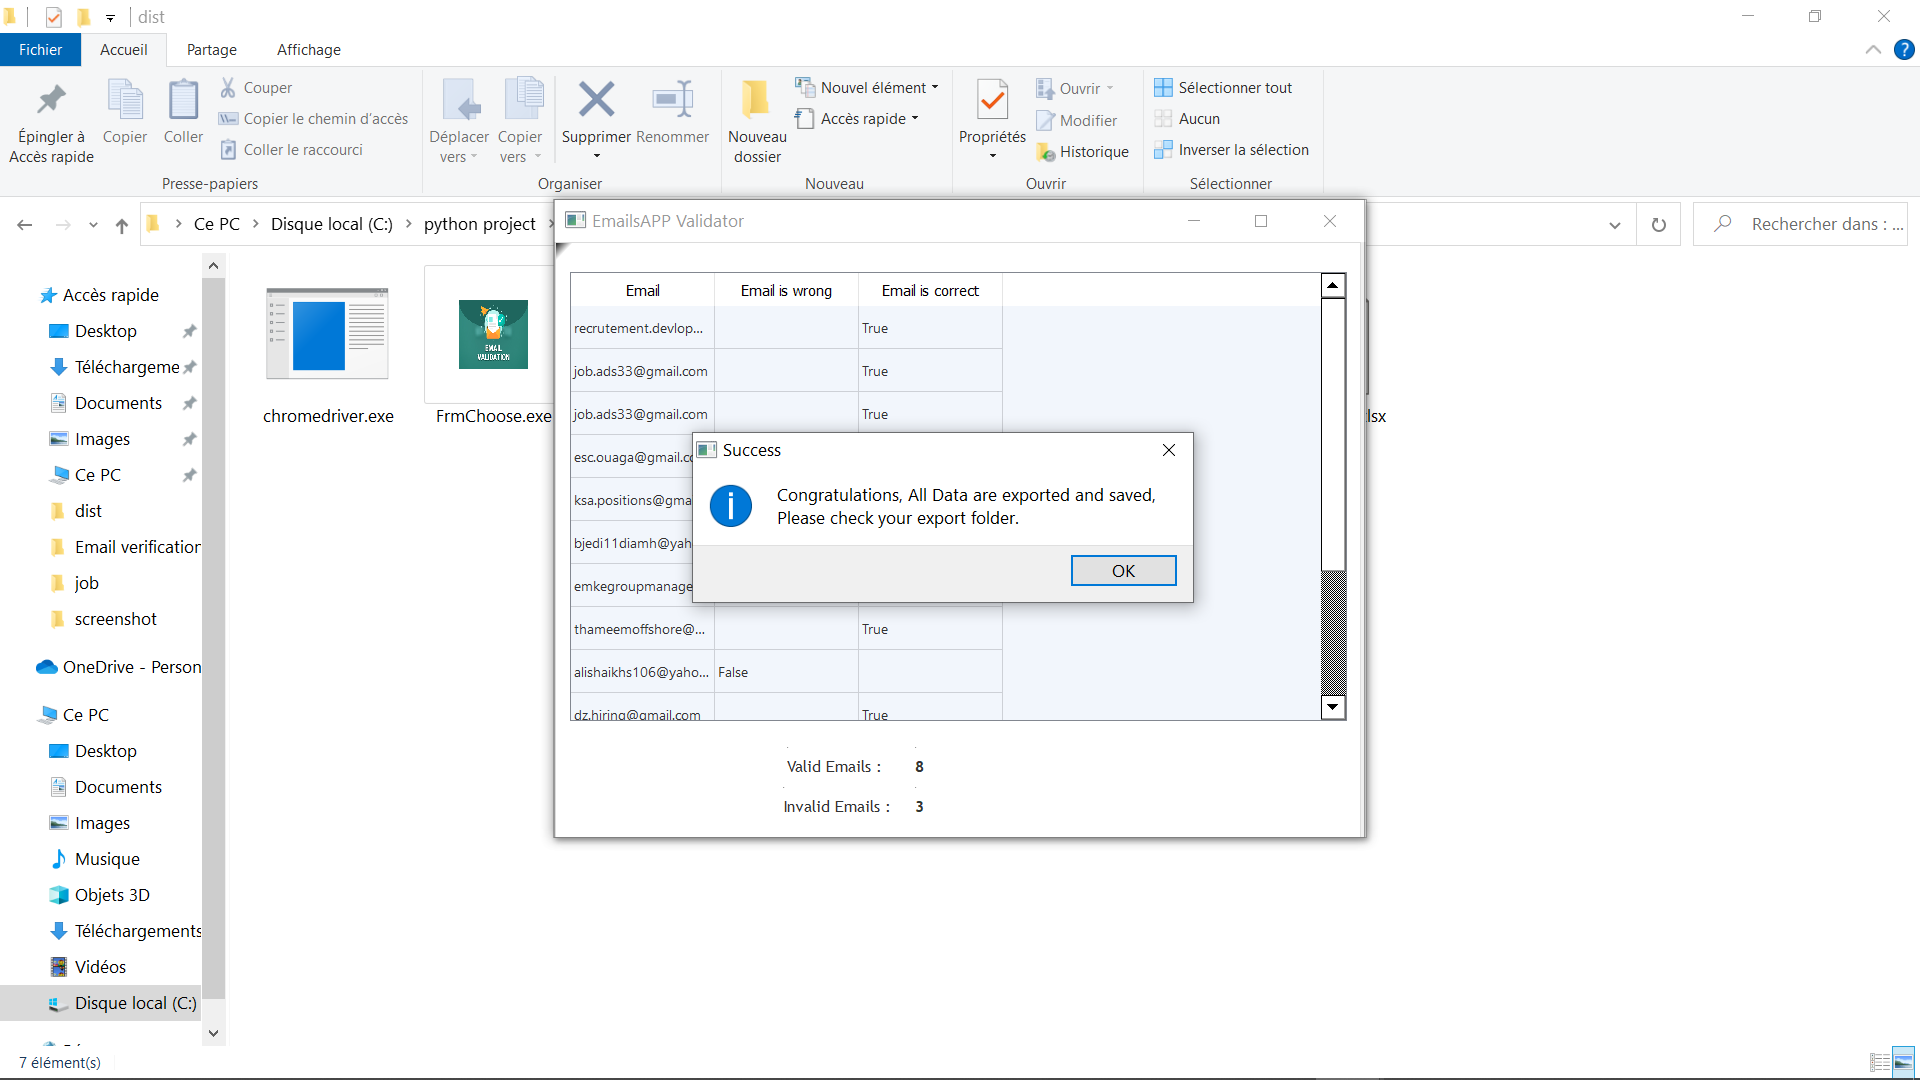Select the chromedriver.exe file thumbnail

point(327,335)
